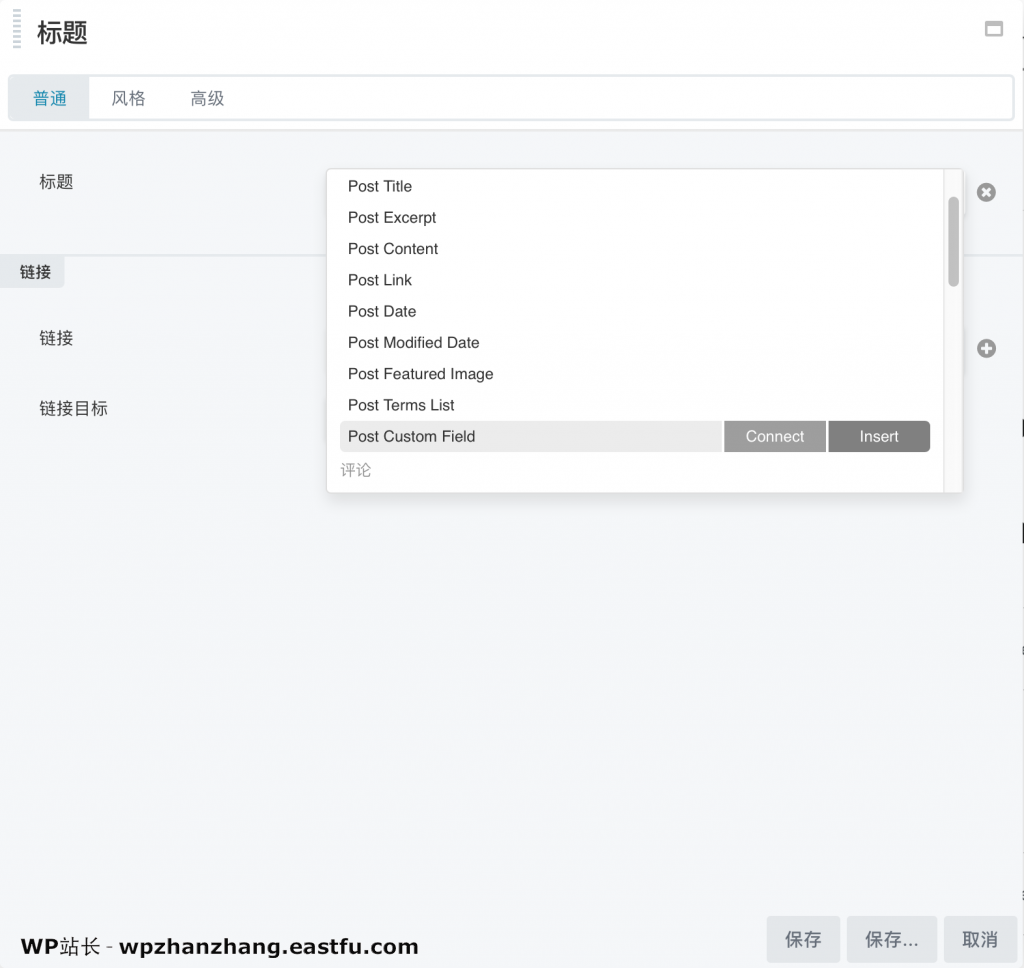Pick Post Featured Image entry
This screenshot has width=1024, height=968.
click(421, 374)
